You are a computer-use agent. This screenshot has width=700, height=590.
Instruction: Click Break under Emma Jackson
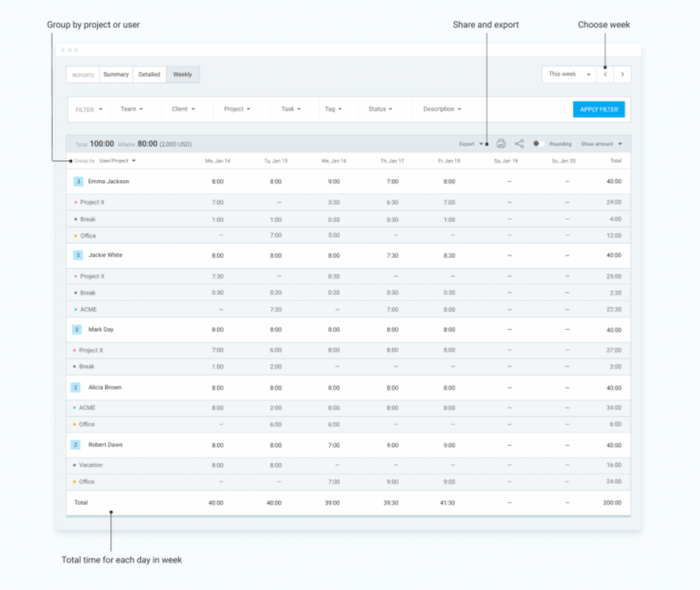click(x=88, y=219)
